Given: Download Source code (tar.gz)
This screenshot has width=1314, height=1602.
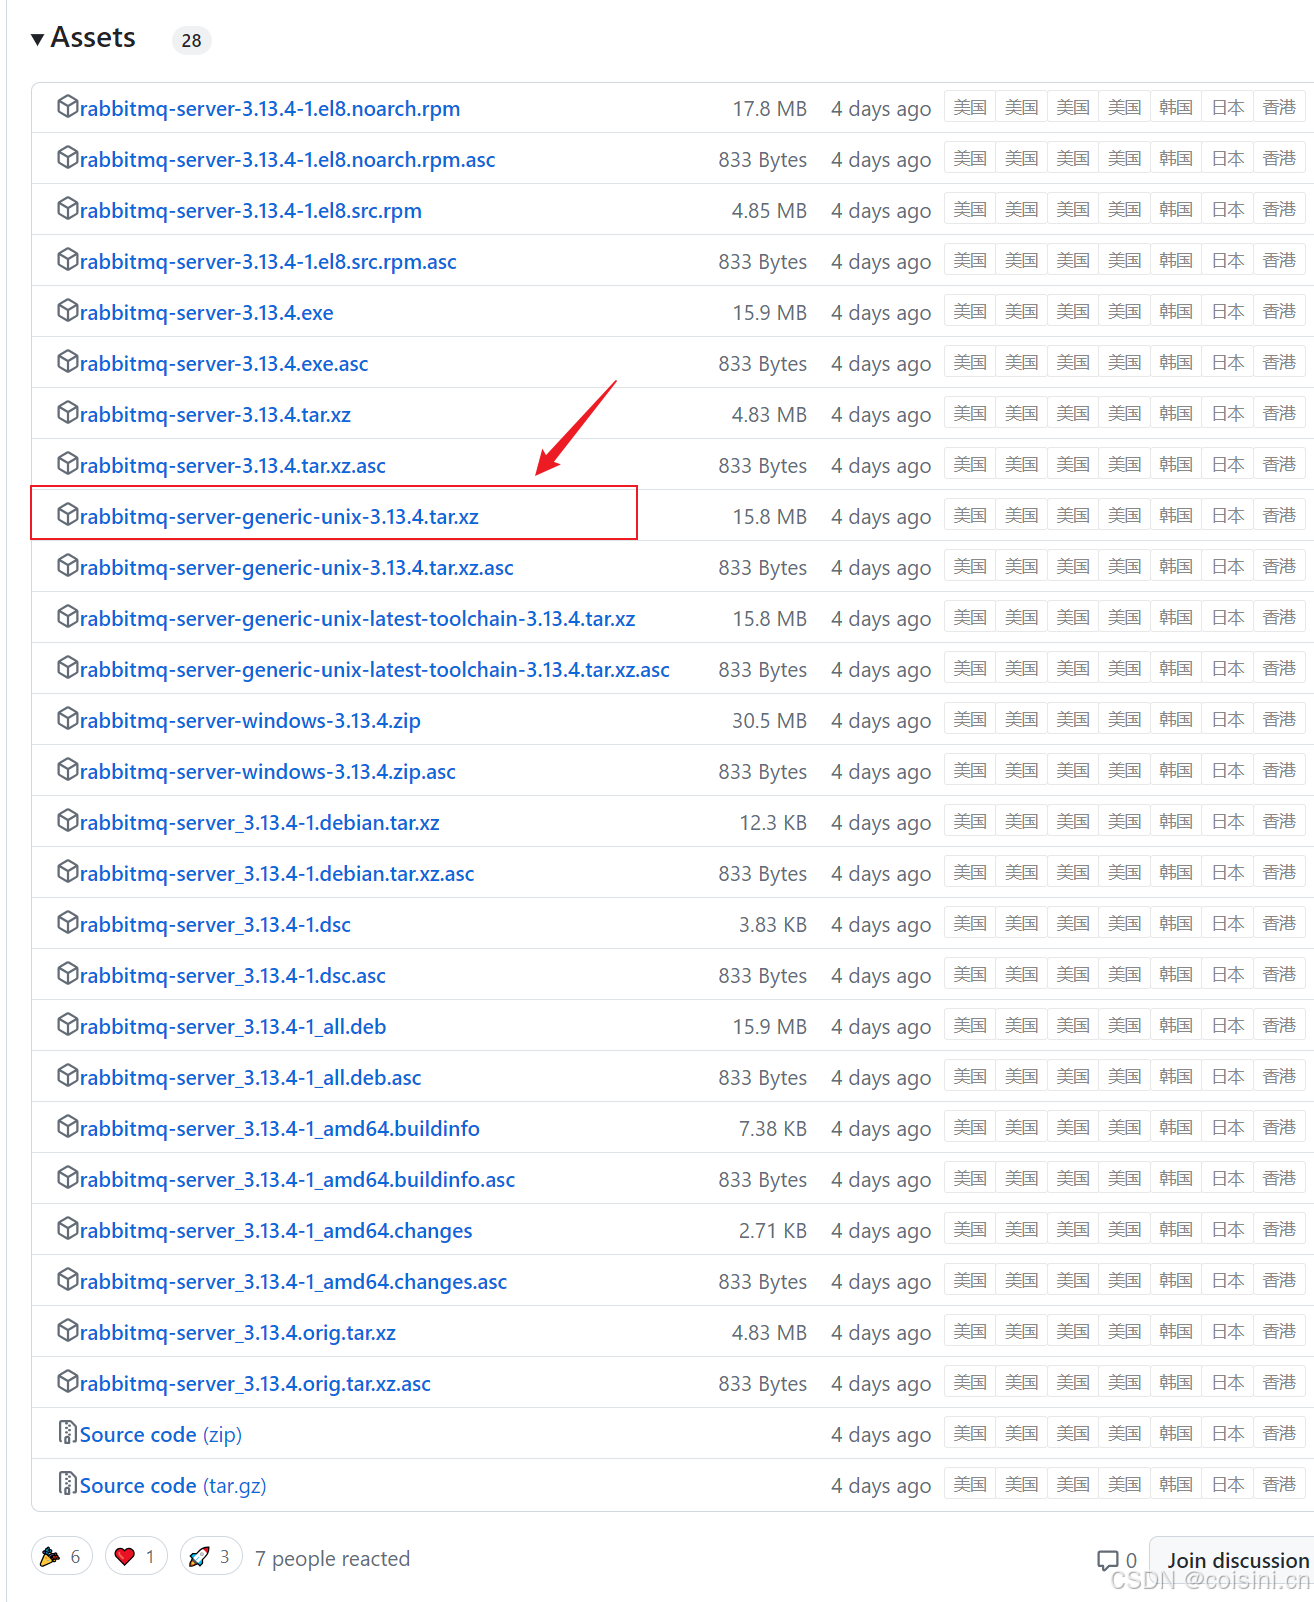Looking at the screenshot, I should [x=173, y=1486].
